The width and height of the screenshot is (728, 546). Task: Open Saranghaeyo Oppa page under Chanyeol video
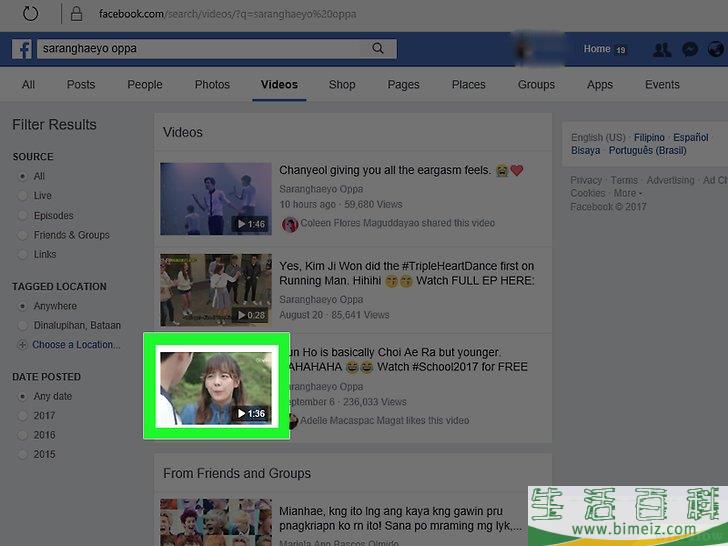tap(321, 189)
